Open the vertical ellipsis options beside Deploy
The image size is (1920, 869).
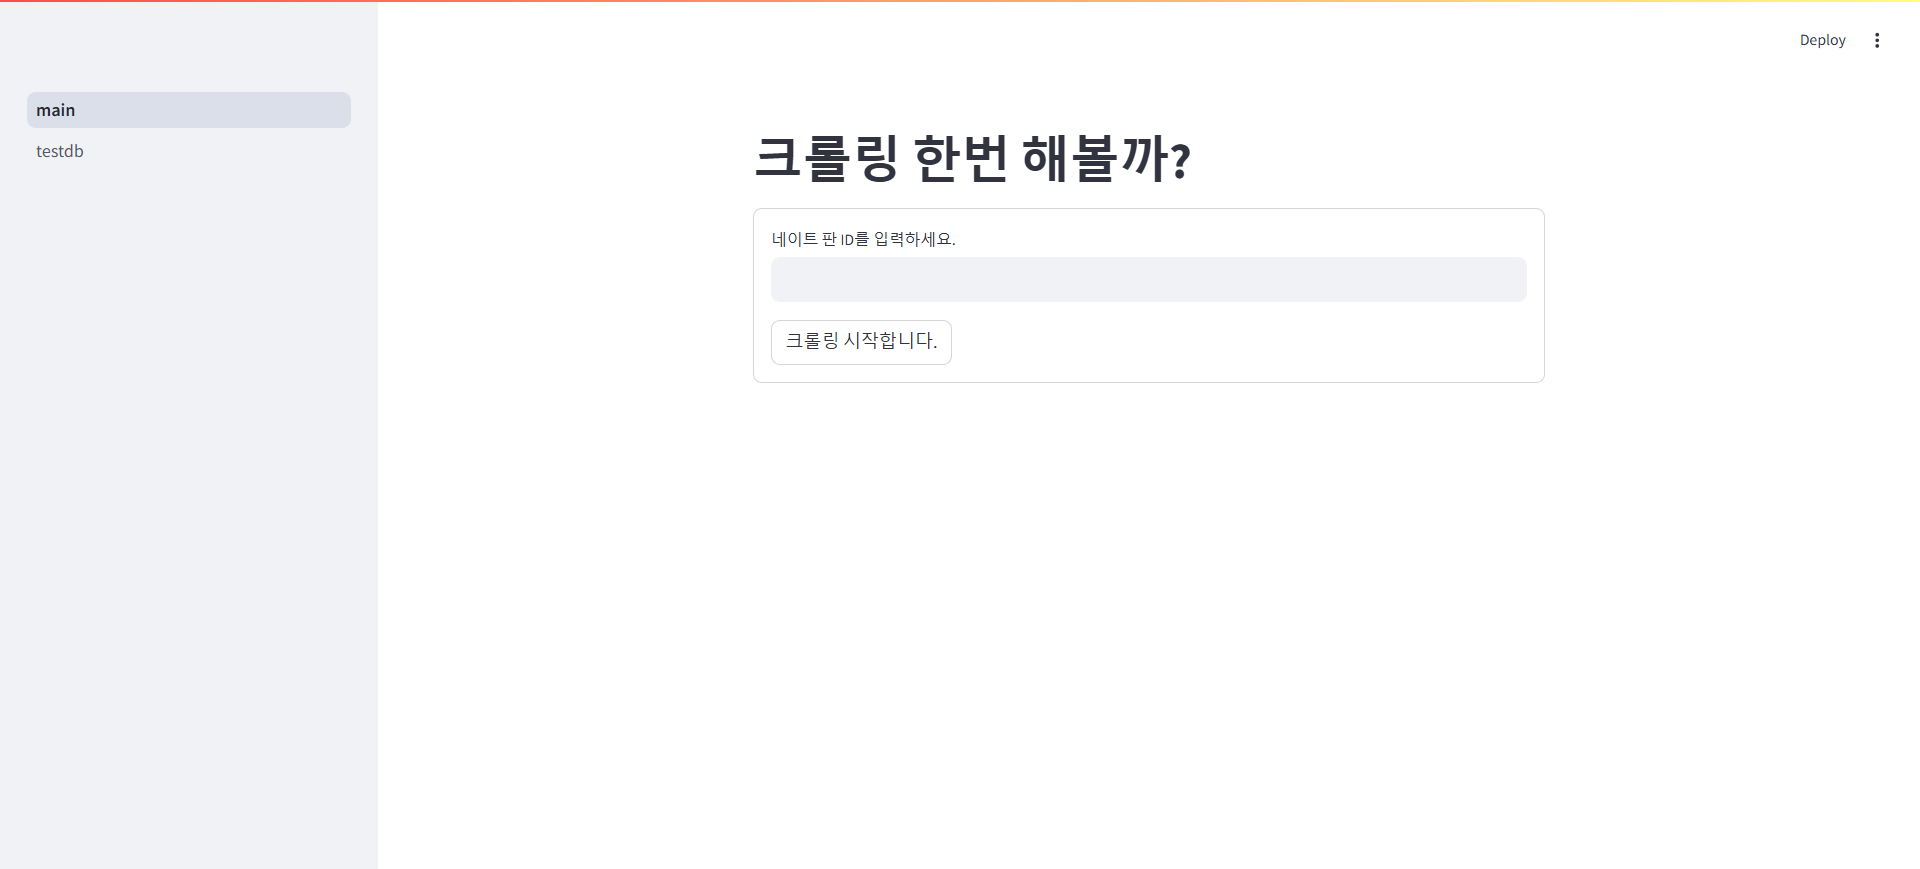pyautogui.click(x=1877, y=40)
